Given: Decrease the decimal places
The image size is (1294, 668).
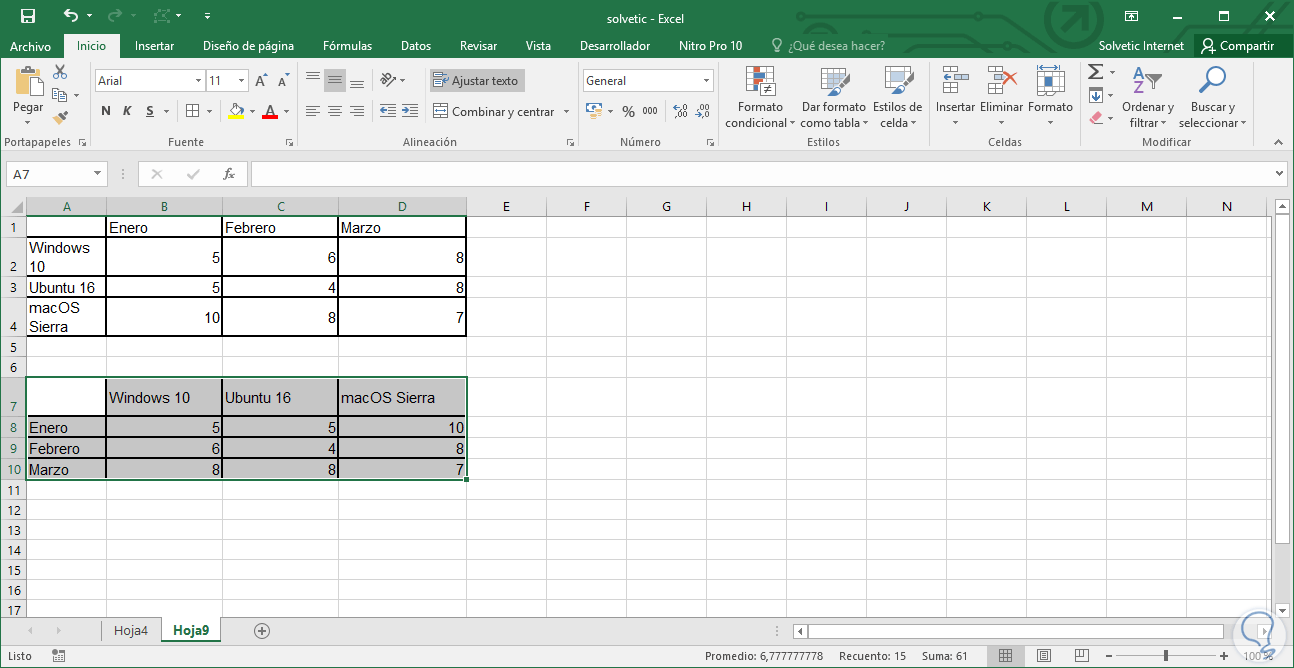Looking at the screenshot, I should pos(703,111).
